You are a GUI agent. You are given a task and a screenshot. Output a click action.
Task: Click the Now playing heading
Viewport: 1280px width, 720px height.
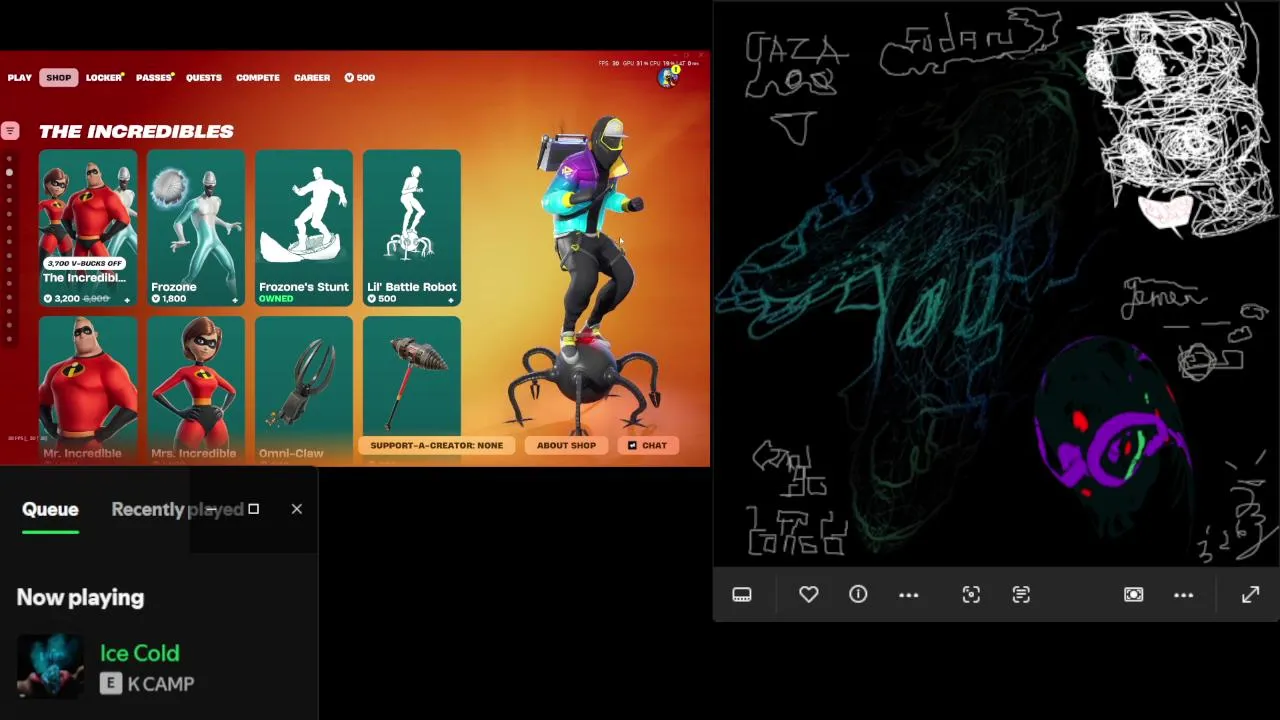(80, 598)
